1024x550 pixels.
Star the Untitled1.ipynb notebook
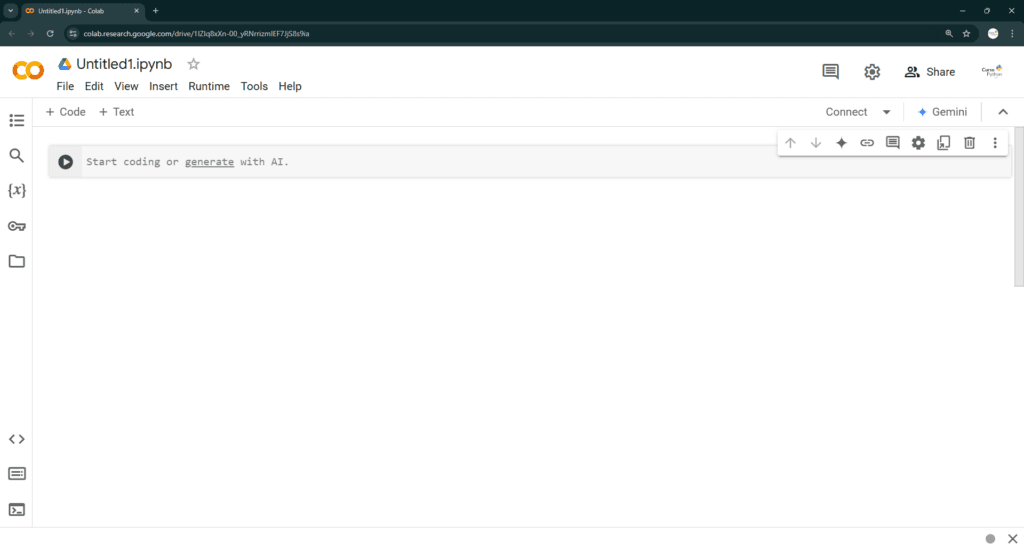click(194, 64)
